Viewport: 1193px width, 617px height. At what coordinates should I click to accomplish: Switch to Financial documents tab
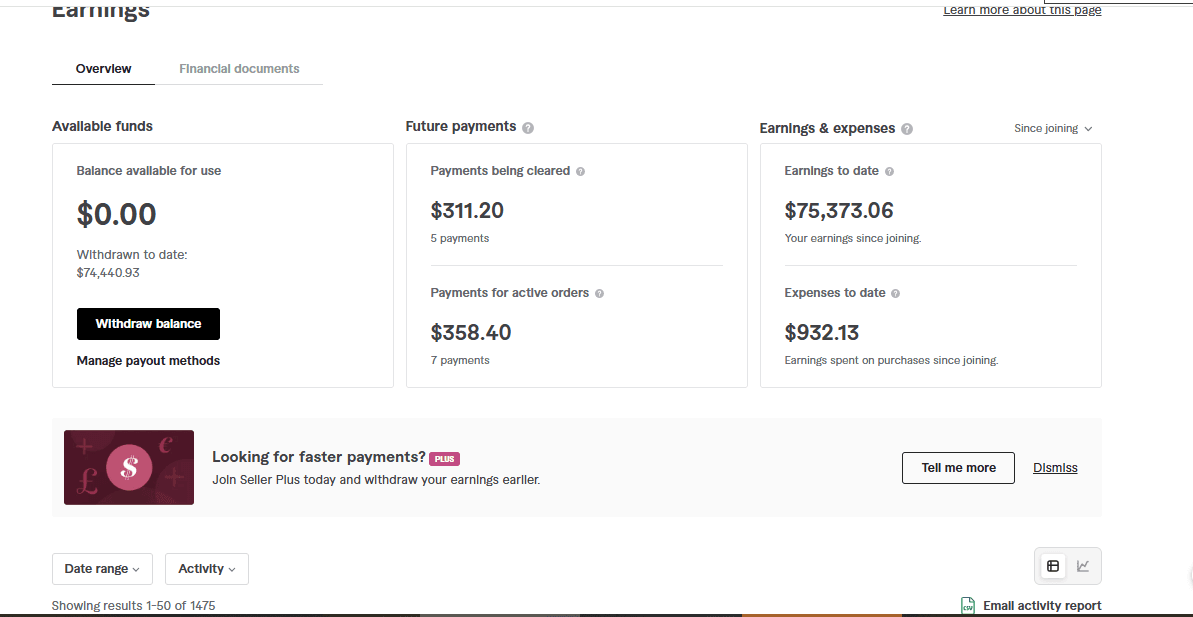tap(239, 69)
